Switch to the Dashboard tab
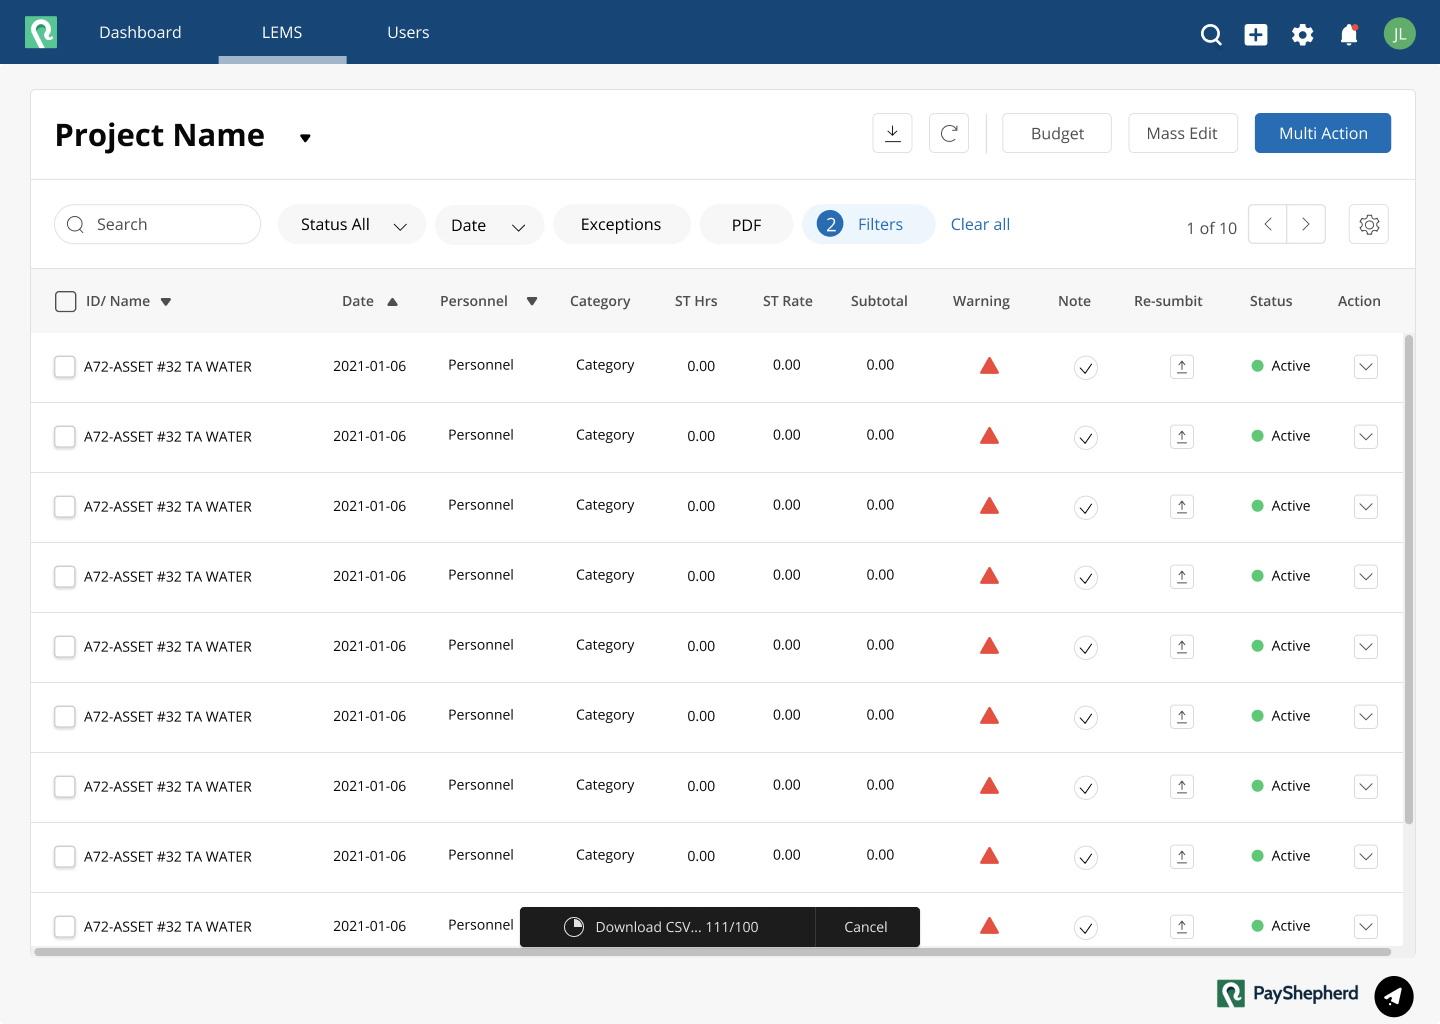The image size is (1440, 1024). click(140, 32)
